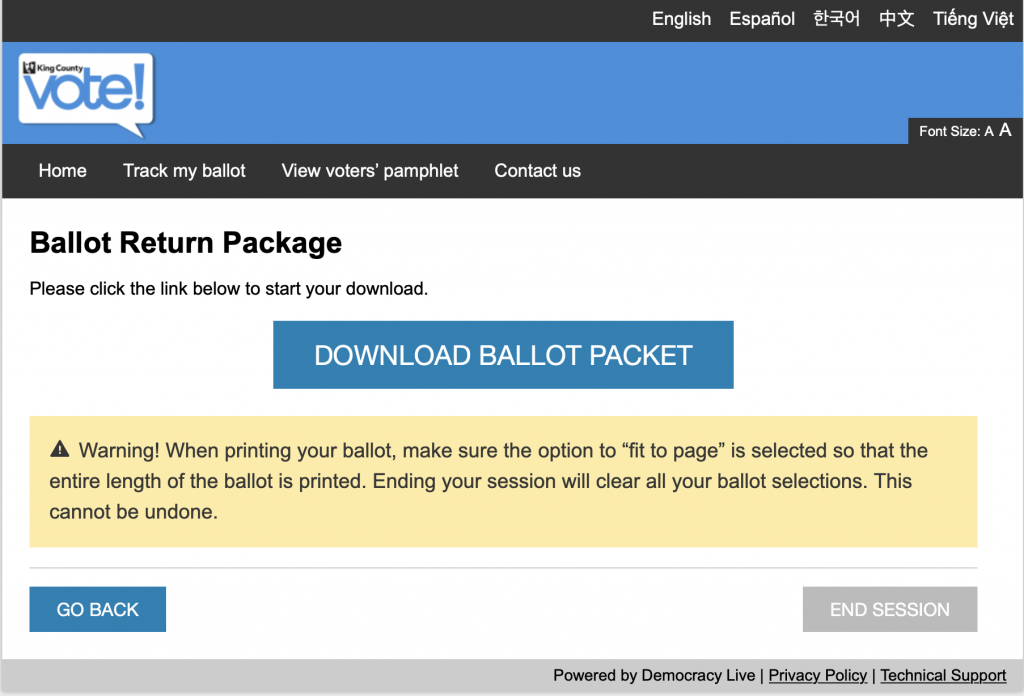The image size is (1024, 696).
Task: Click the Ballot Return Package heading
Action: point(186,243)
